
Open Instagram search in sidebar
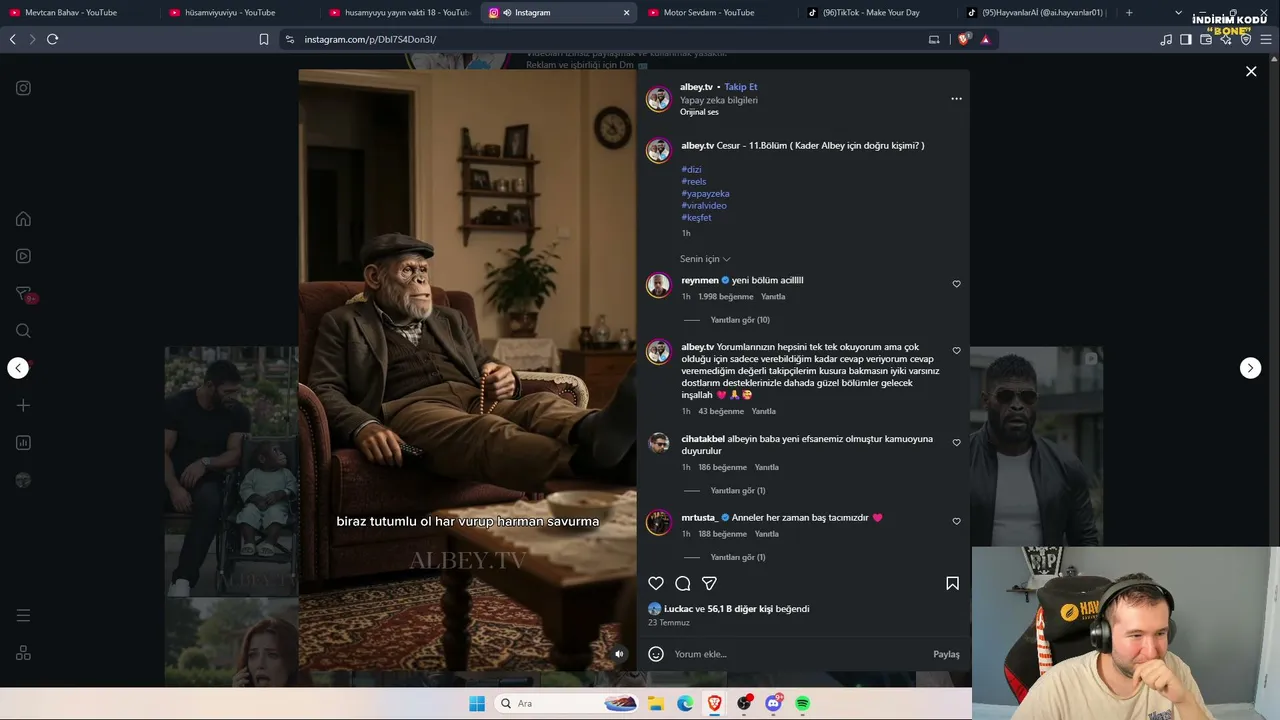point(23,331)
